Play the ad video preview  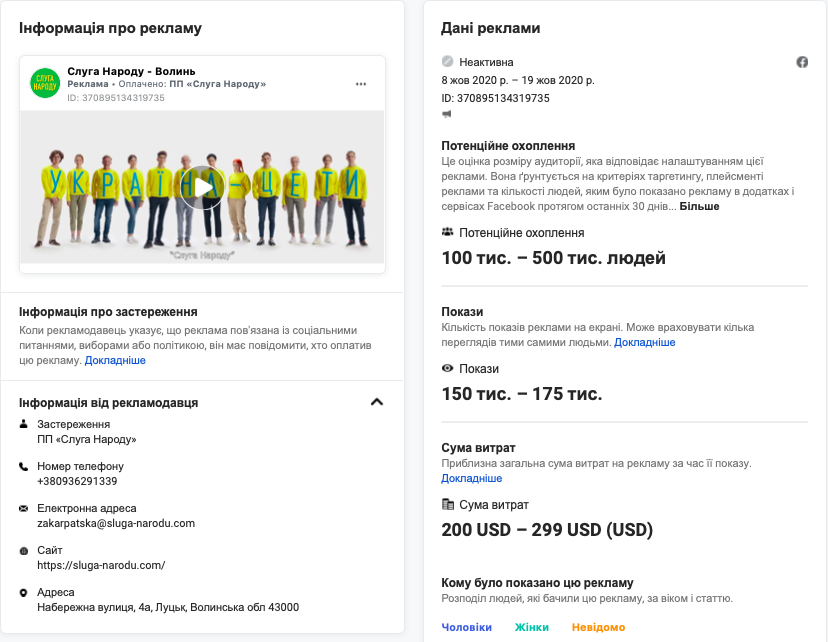pyautogui.click(x=202, y=187)
